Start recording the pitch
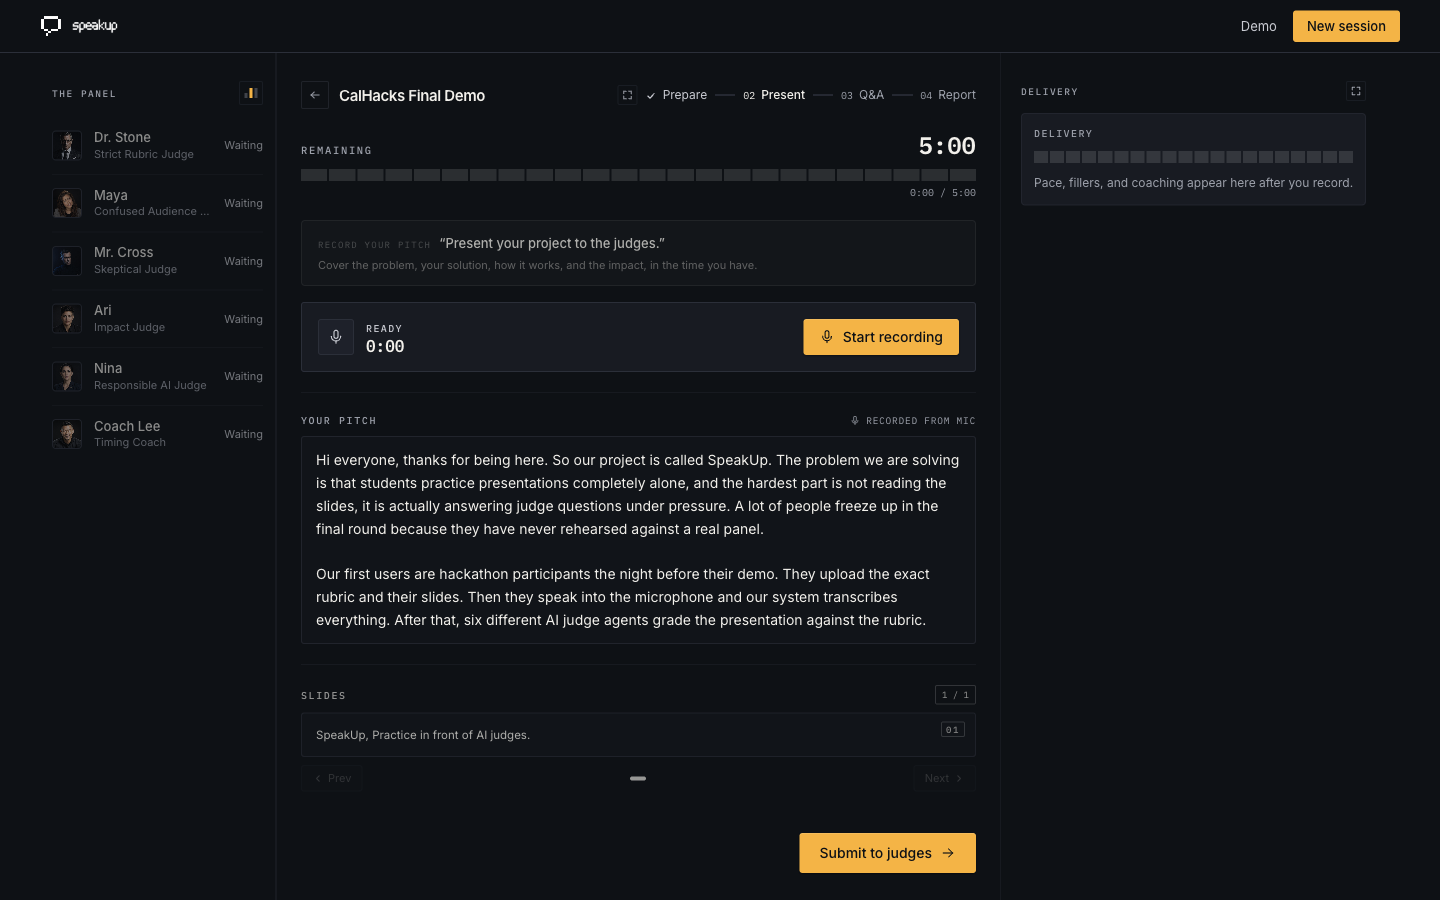Image resolution: width=1440 pixels, height=900 pixels. [x=881, y=337]
